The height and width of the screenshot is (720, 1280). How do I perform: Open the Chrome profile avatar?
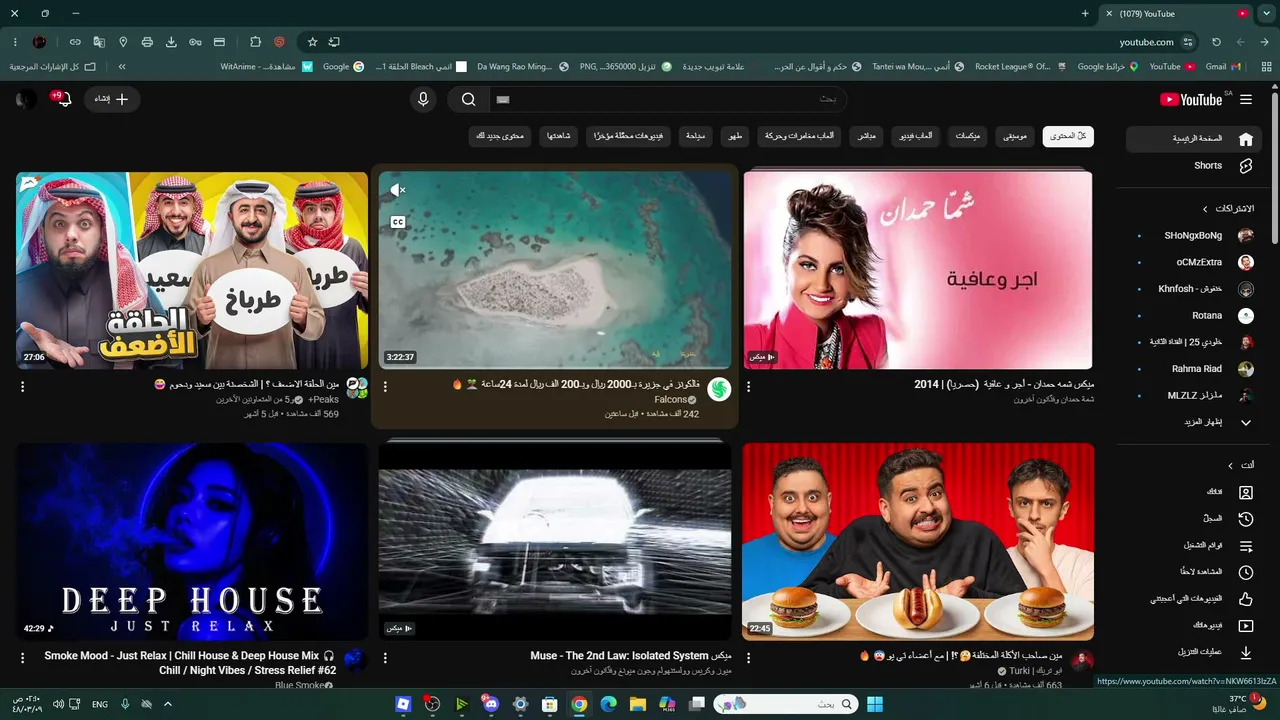click(x=39, y=42)
